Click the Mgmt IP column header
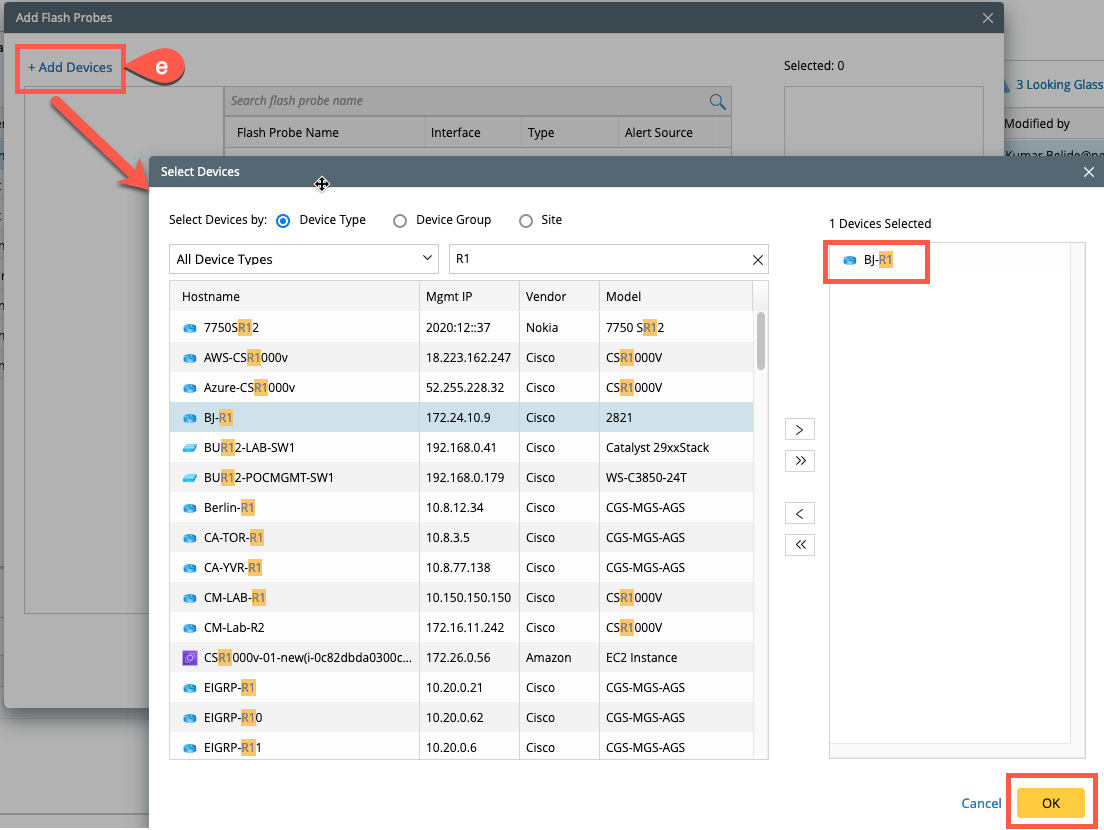Viewport: 1104px width, 830px height. coord(449,297)
